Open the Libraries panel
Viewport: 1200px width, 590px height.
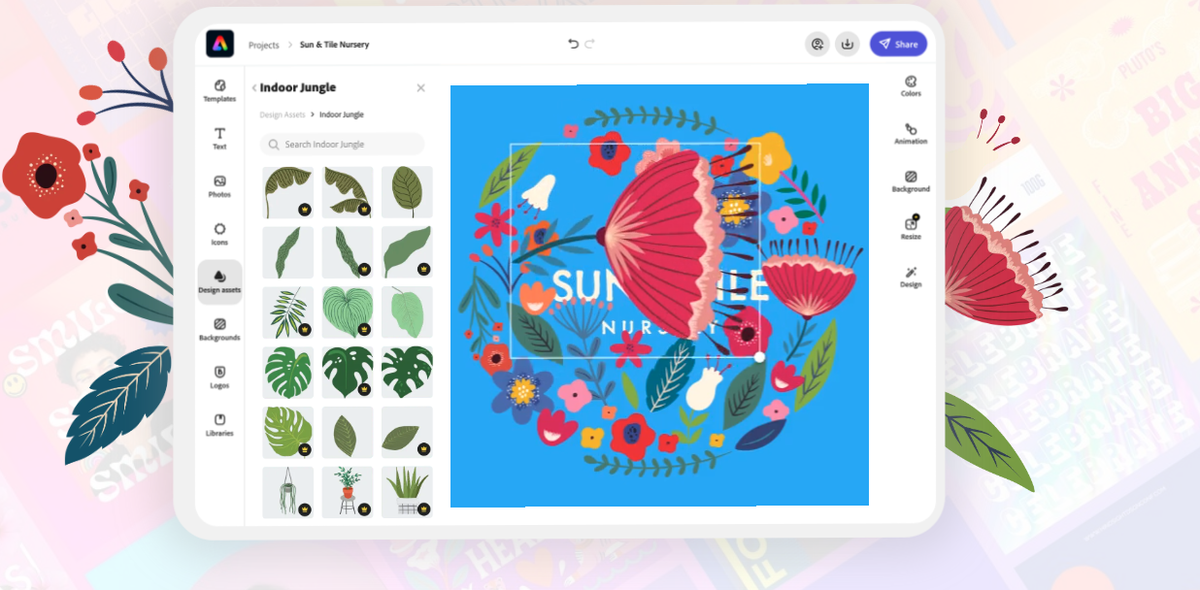[218, 426]
